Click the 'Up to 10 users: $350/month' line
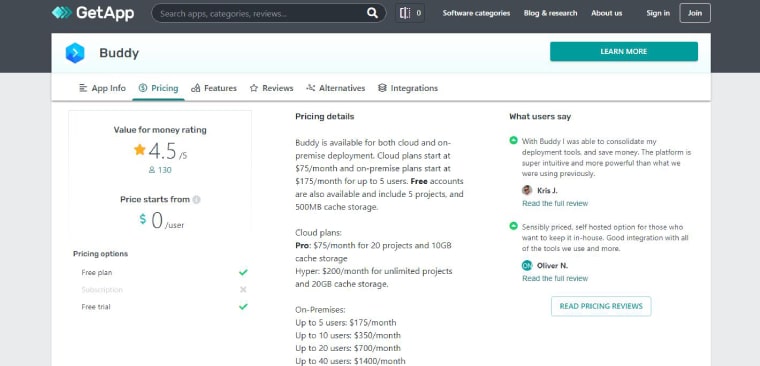The image size is (760, 366). pyautogui.click(x=348, y=335)
